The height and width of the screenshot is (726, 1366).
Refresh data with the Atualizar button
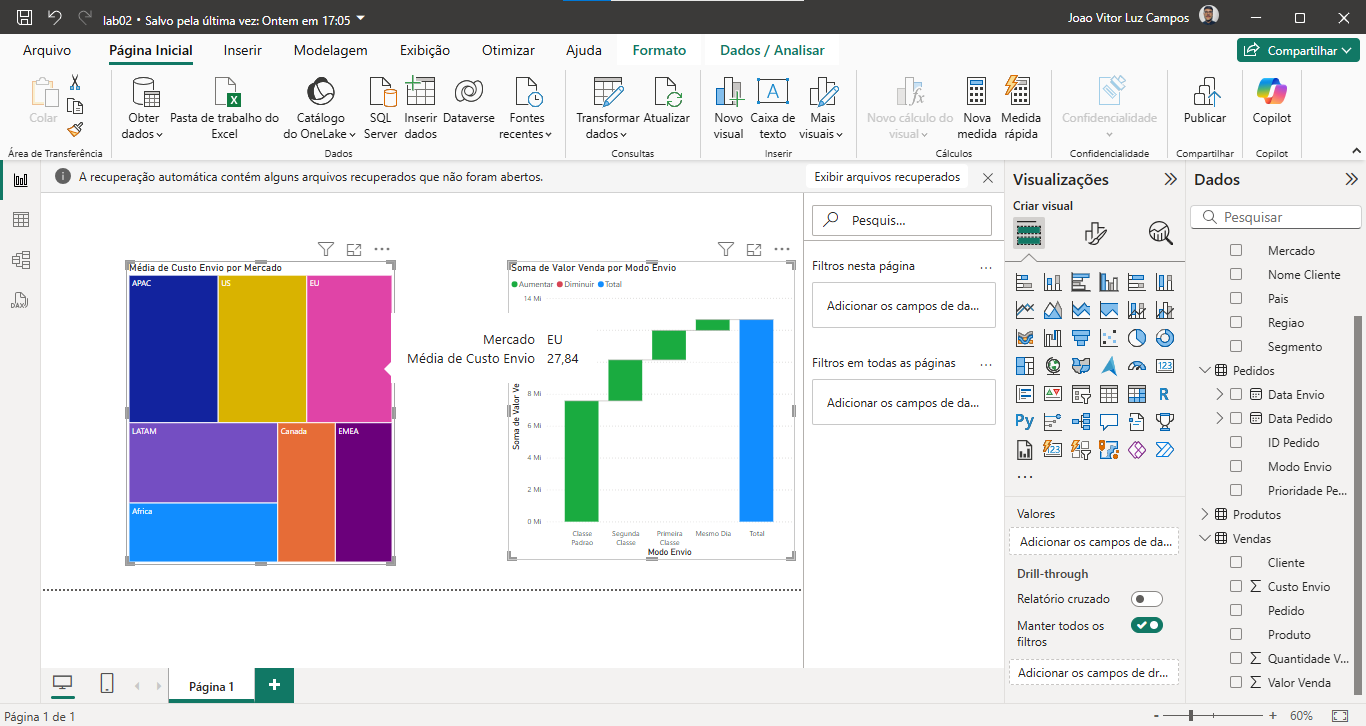(666, 102)
